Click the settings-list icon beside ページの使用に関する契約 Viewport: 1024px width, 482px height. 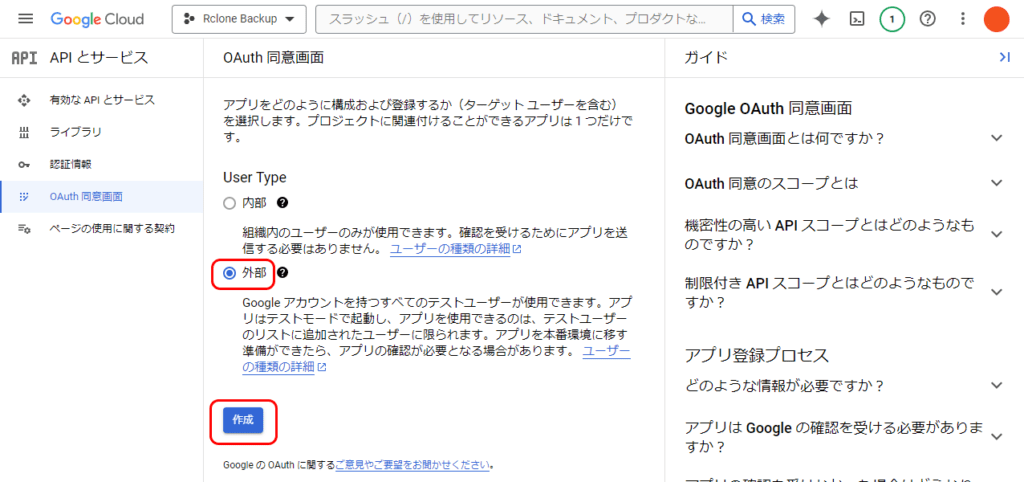coord(24,229)
